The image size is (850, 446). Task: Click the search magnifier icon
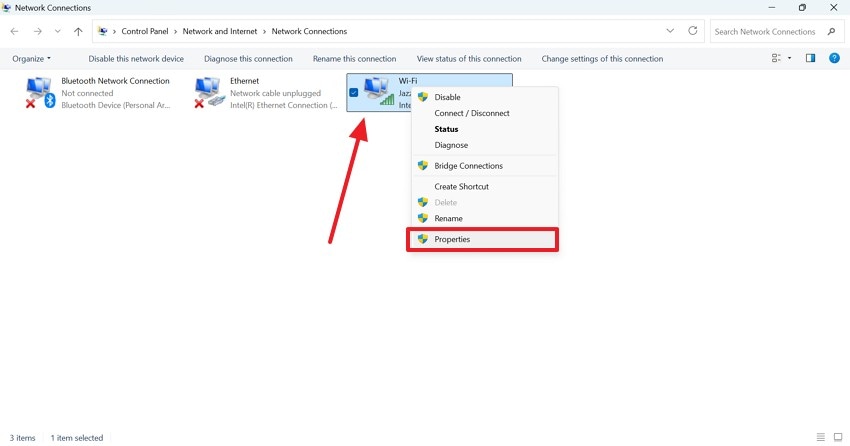(832, 31)
